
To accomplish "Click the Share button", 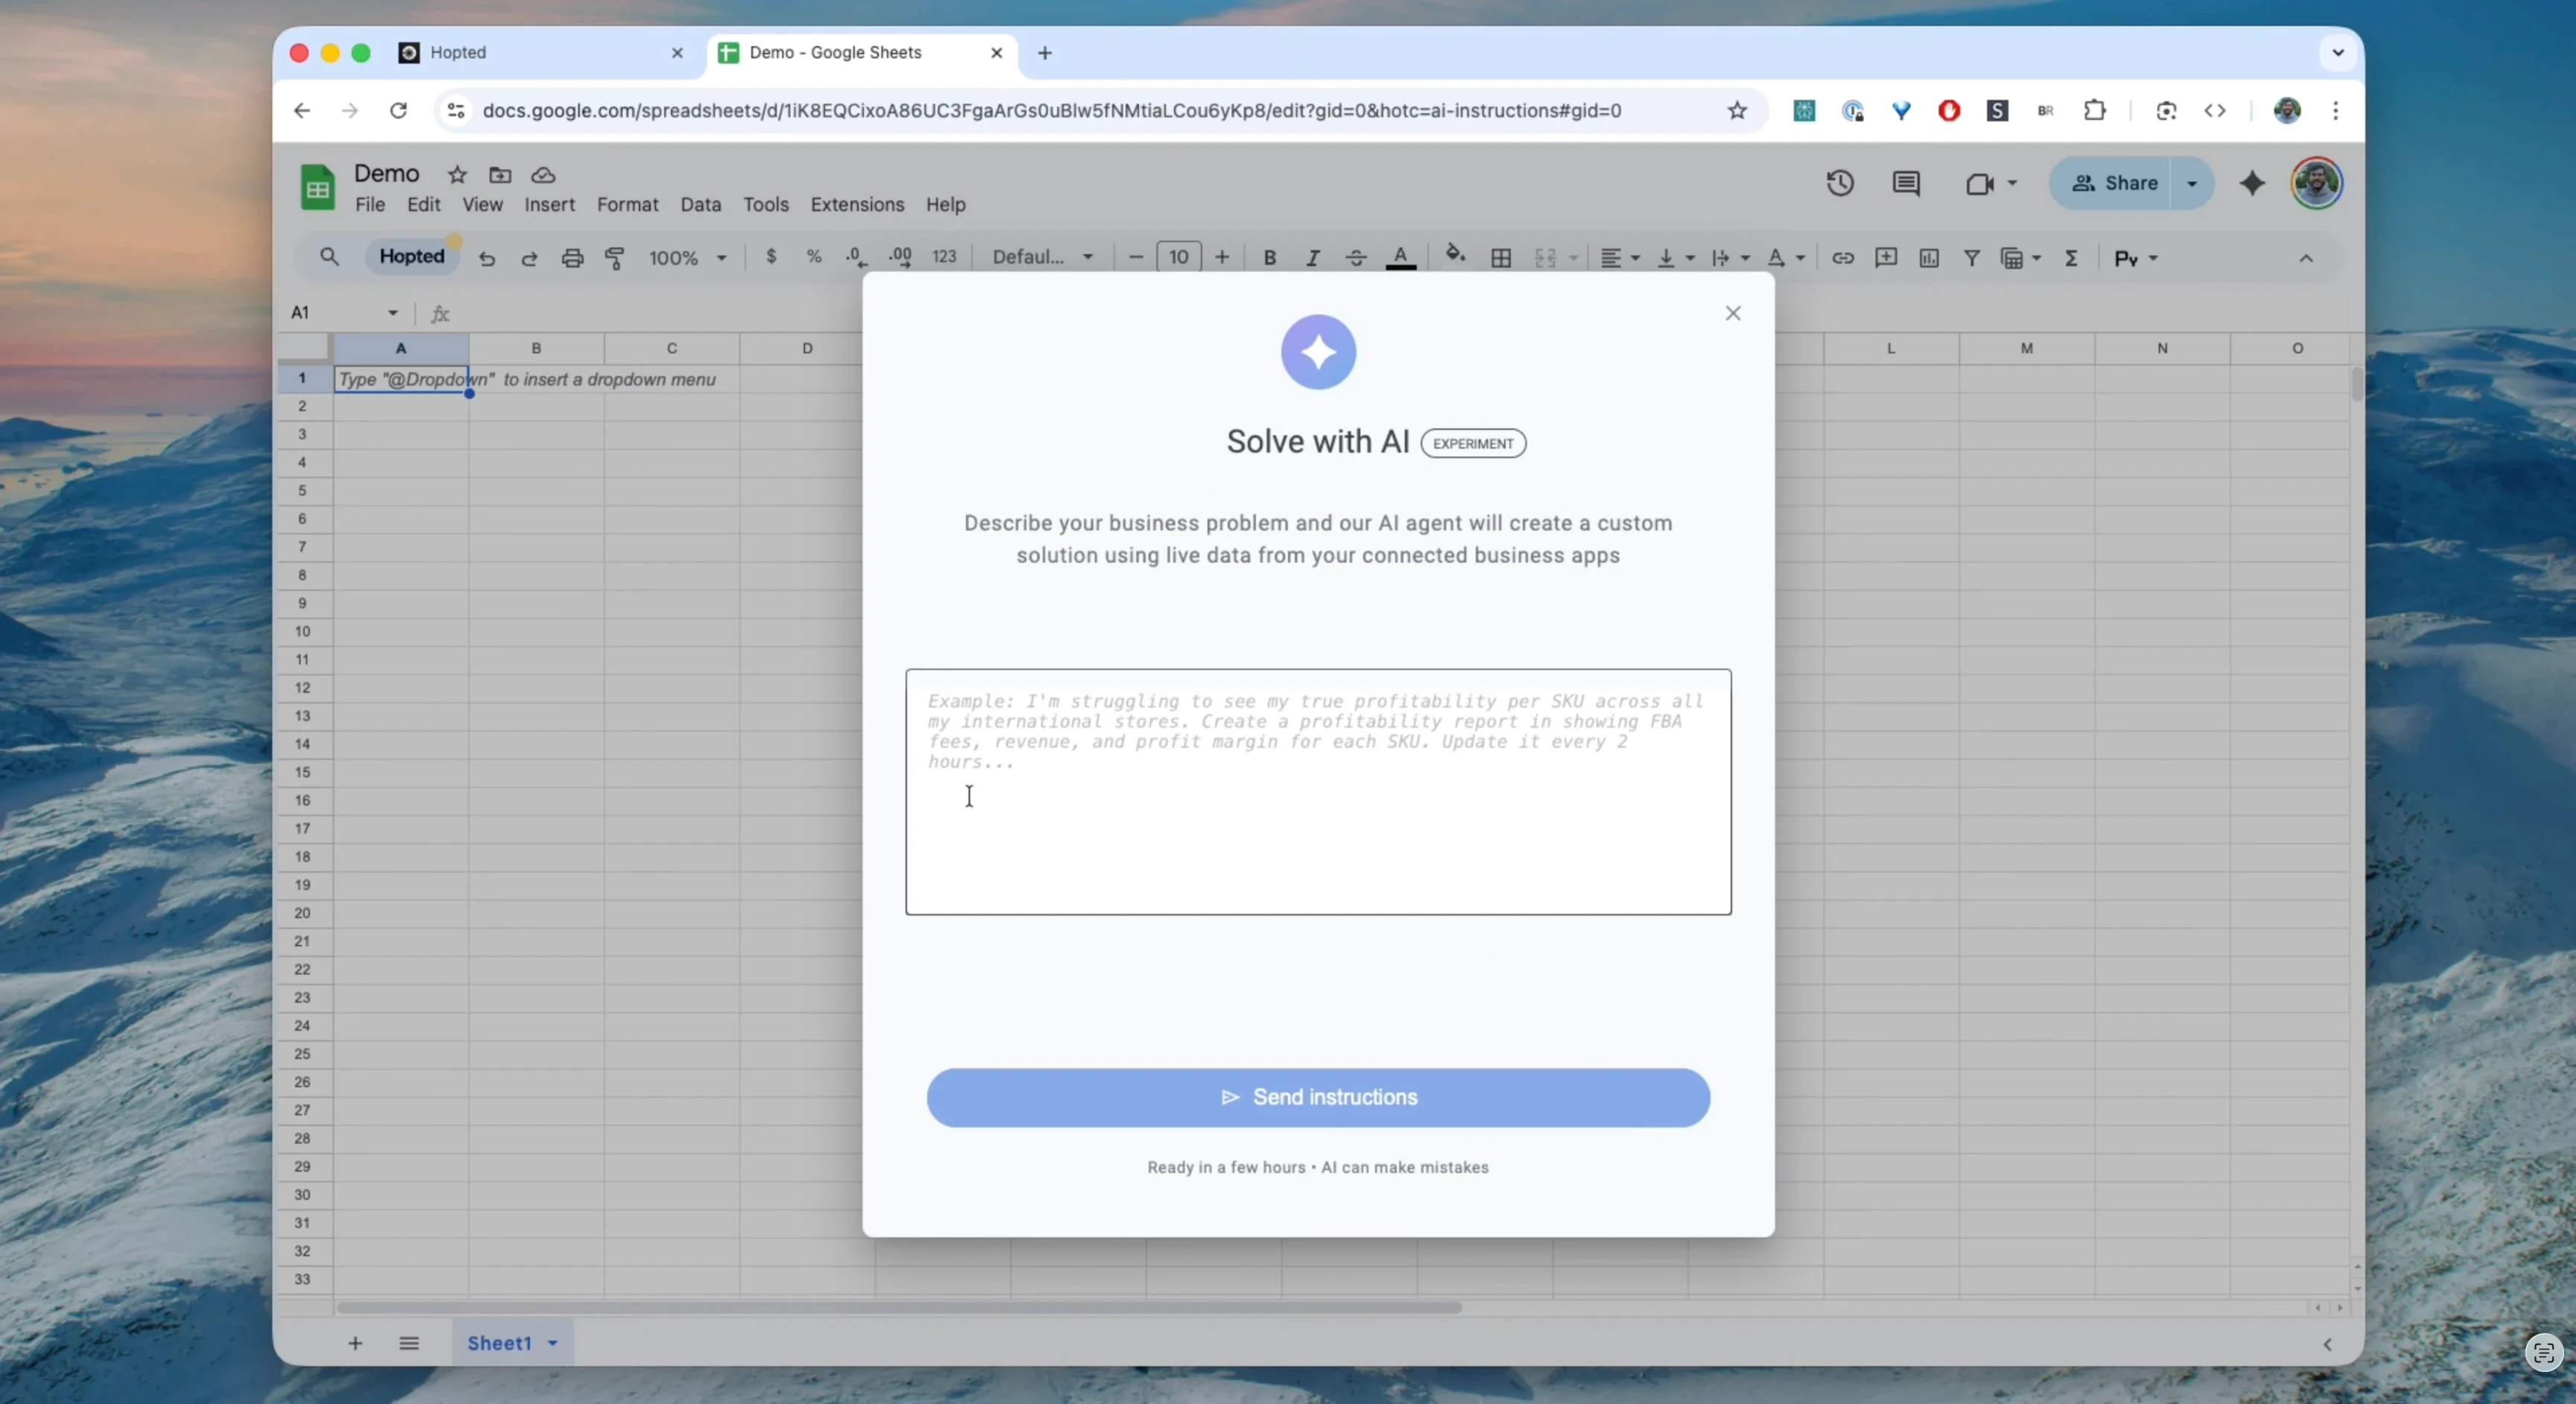I will point(2113,183).
